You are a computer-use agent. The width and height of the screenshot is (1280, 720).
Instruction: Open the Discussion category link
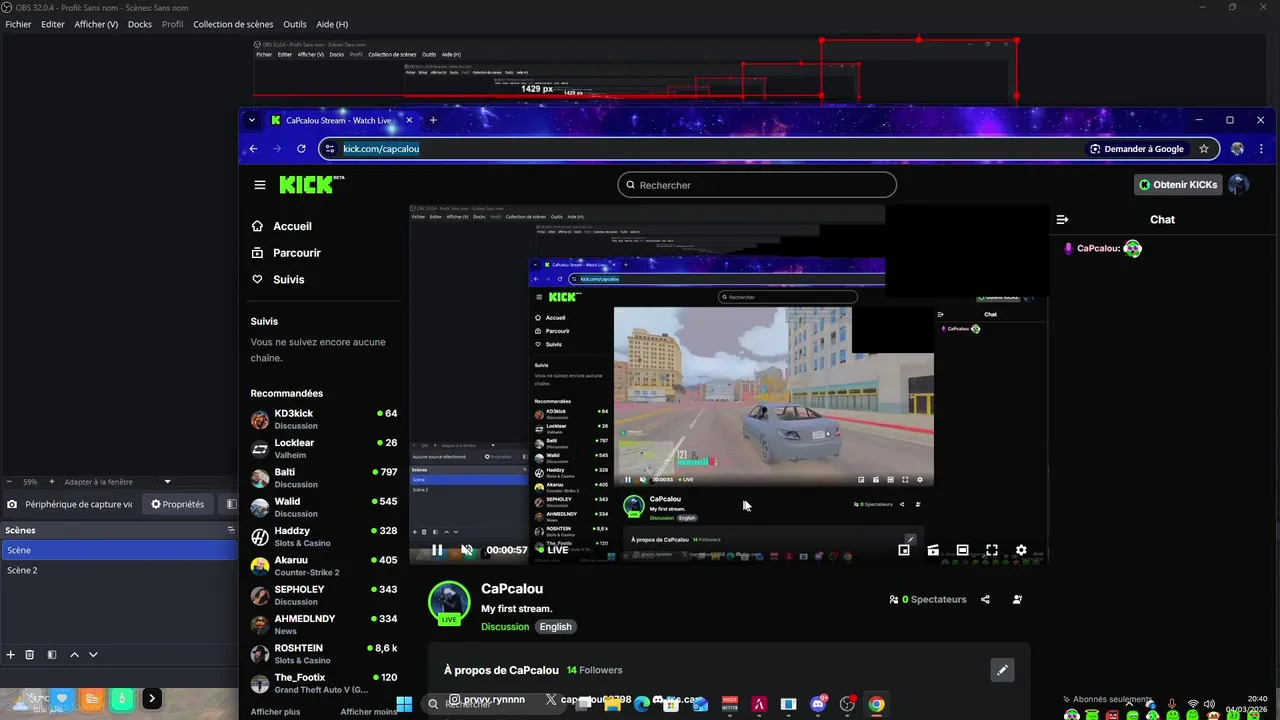tap(505, 627)
